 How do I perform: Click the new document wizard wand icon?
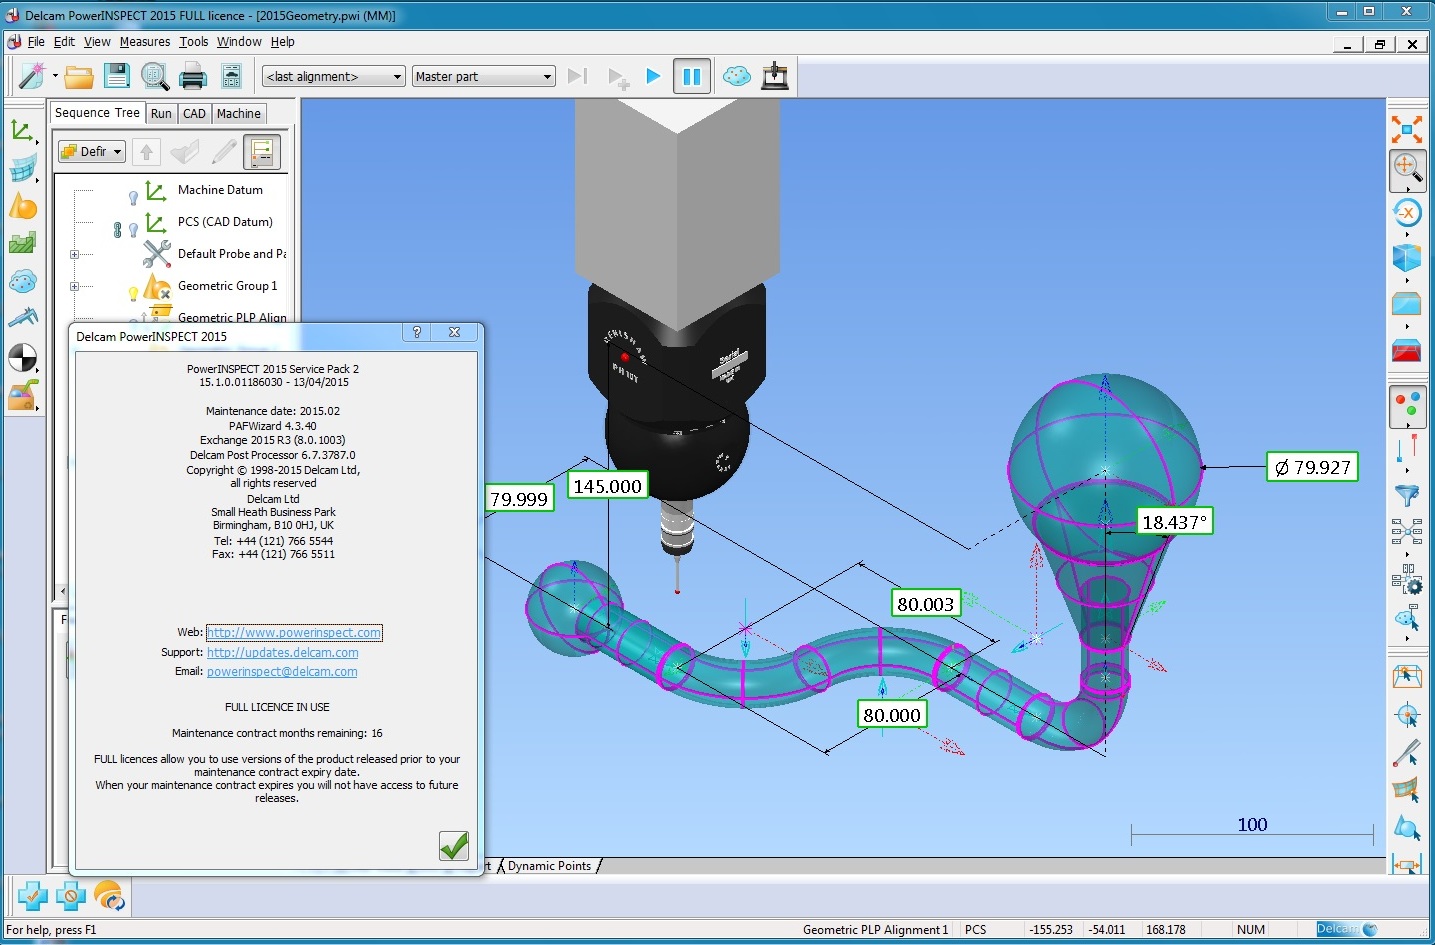click(x=32, y=76)
